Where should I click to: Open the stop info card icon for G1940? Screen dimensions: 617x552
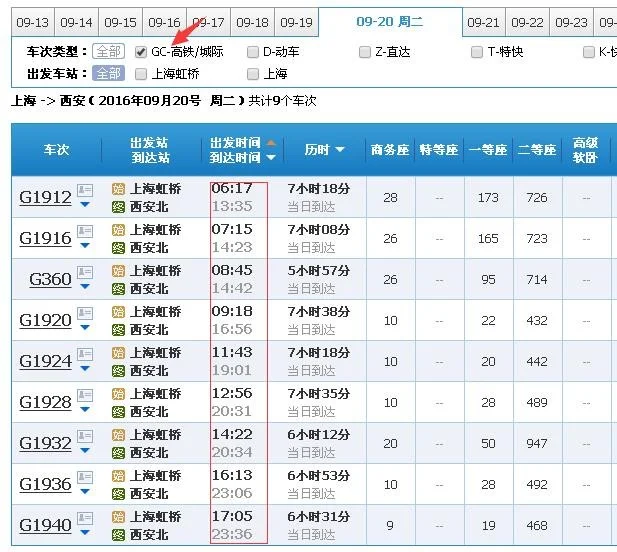[x=85, y=519]
